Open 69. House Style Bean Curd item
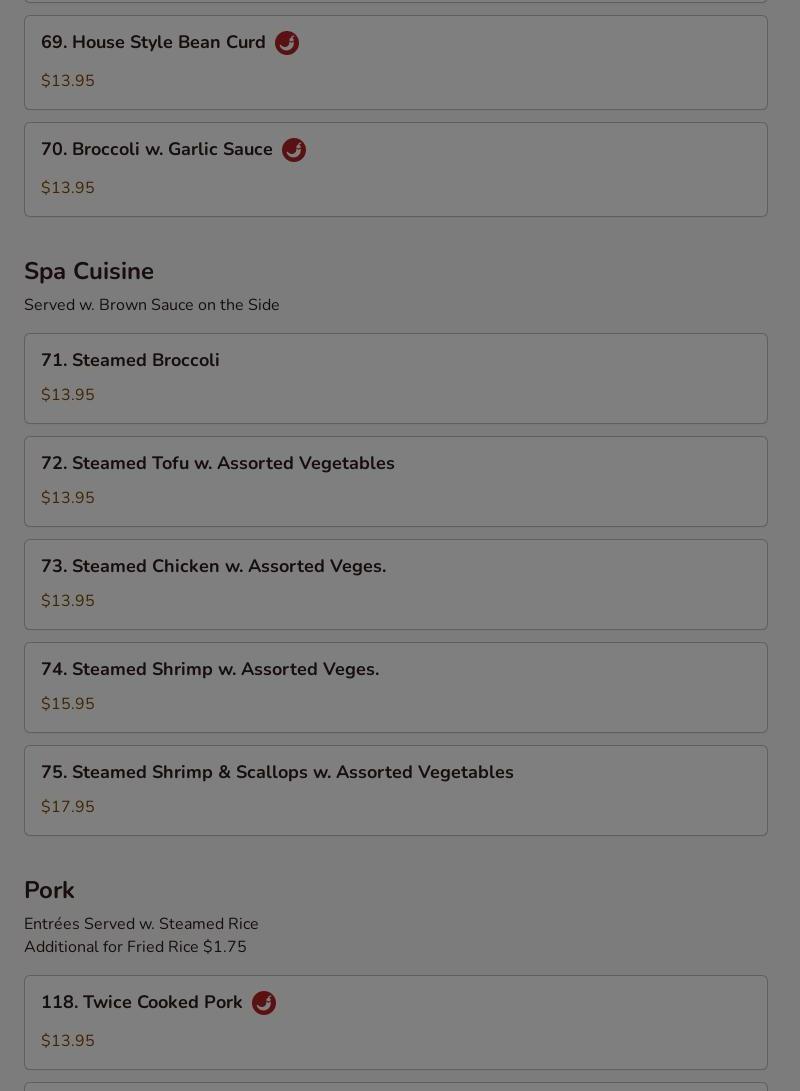800x1091 pixels. (396, 63)
